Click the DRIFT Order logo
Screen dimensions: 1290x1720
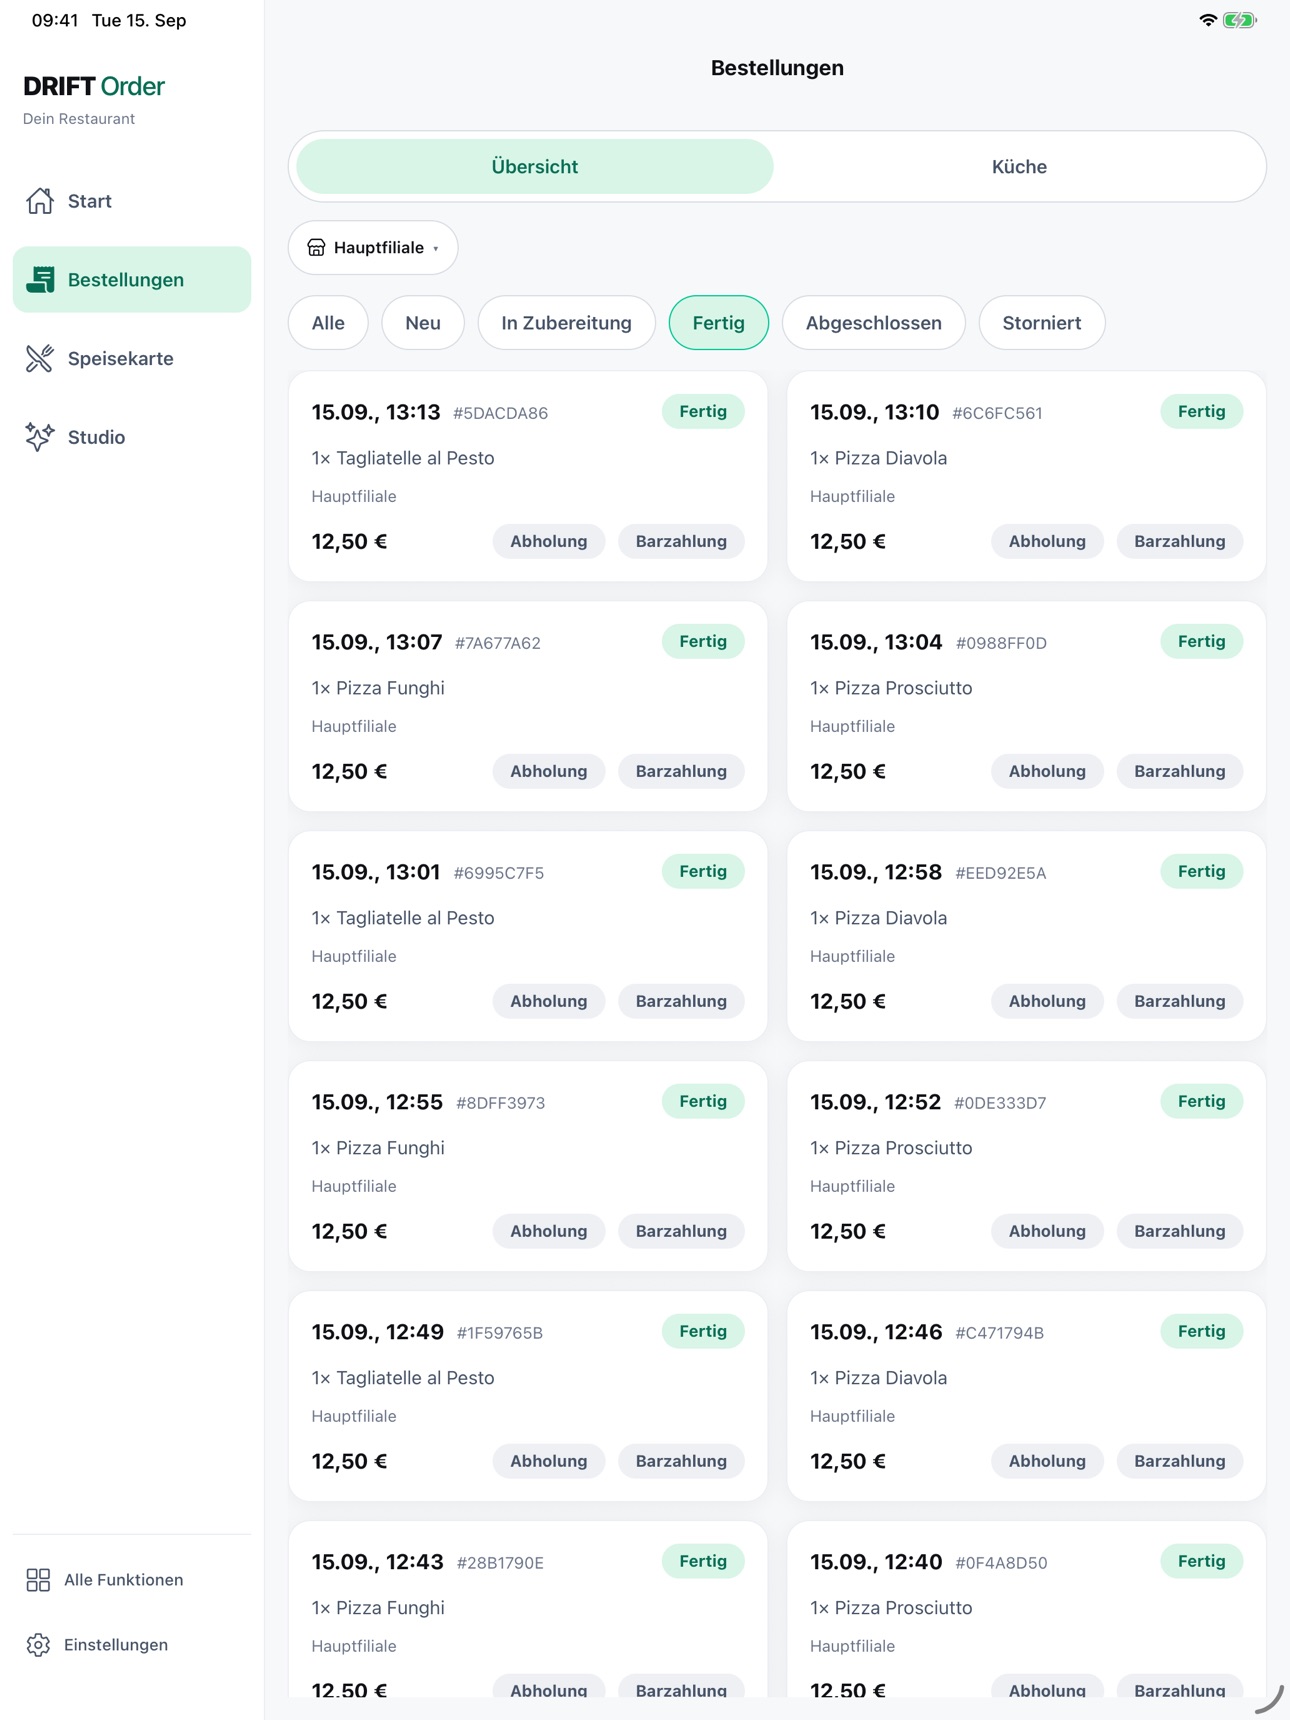94,86
